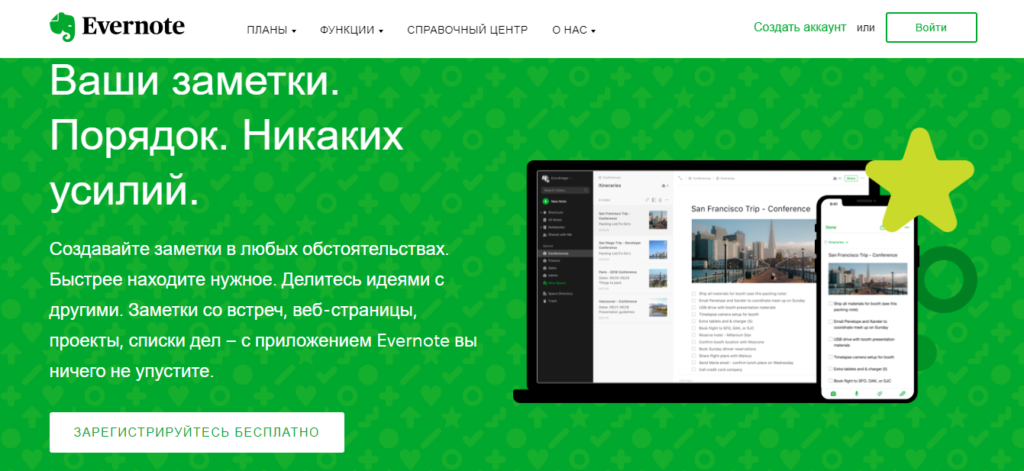The image size is (1024, 471).
Task: Click the Share button in laptop mockup
Action: tap(851, 178)
